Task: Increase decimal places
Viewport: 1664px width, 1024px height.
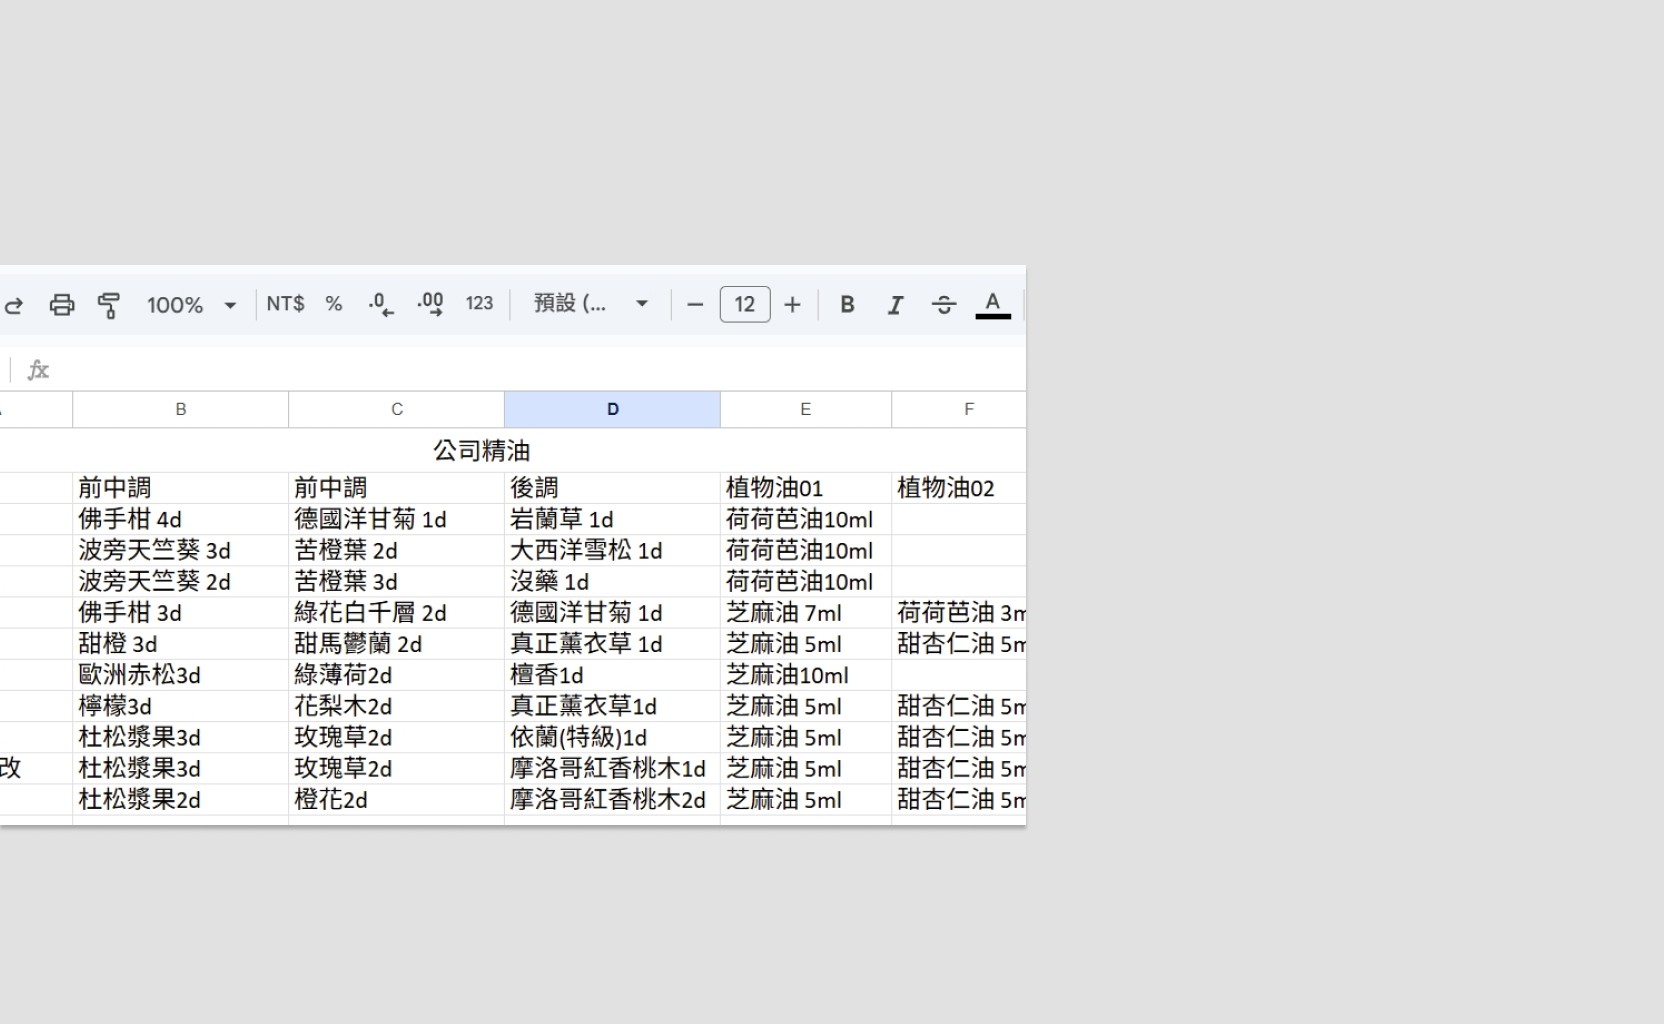Action: tap(430, 304)
